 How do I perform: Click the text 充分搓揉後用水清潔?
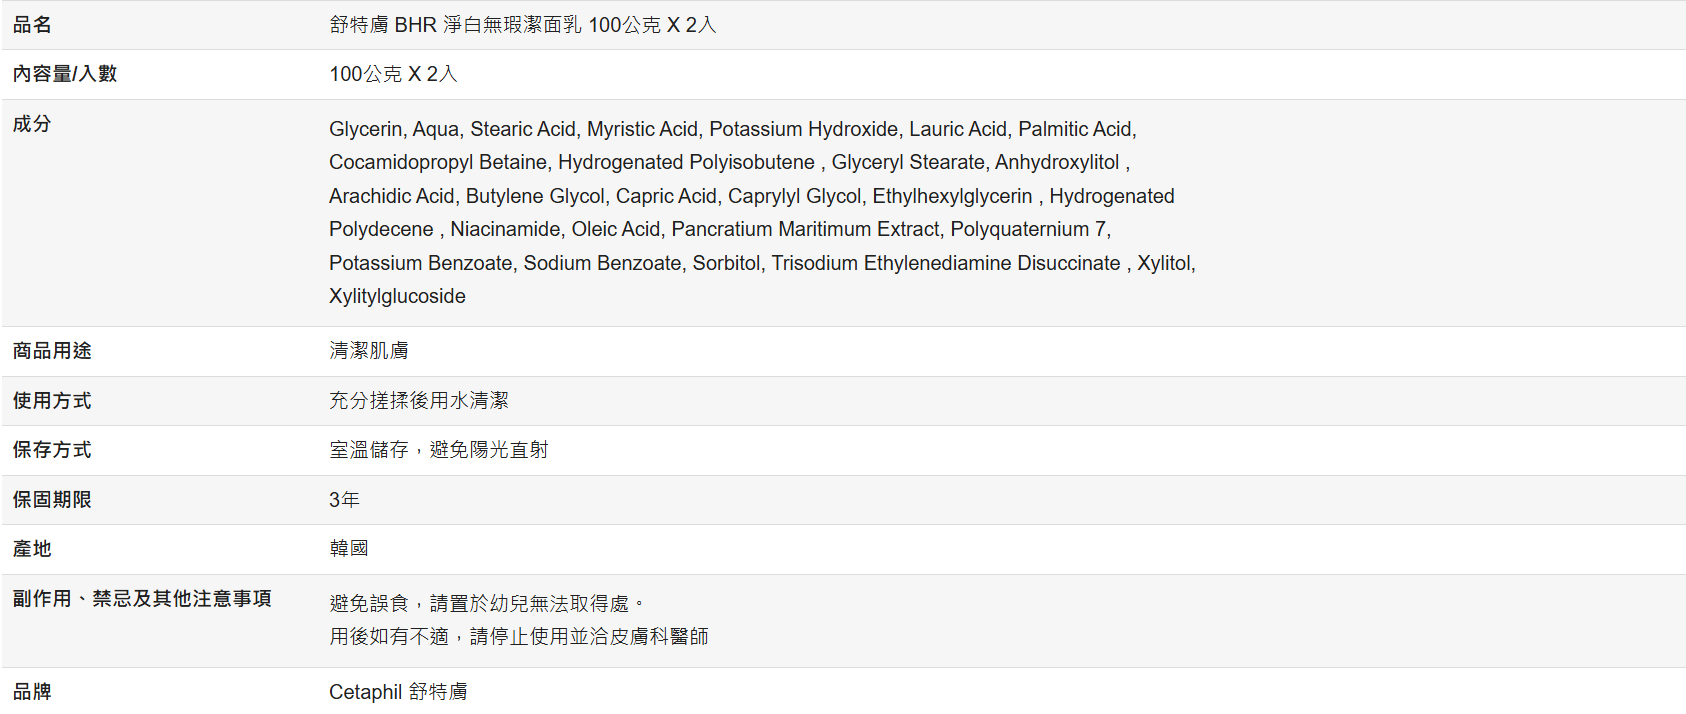[419, 401]
